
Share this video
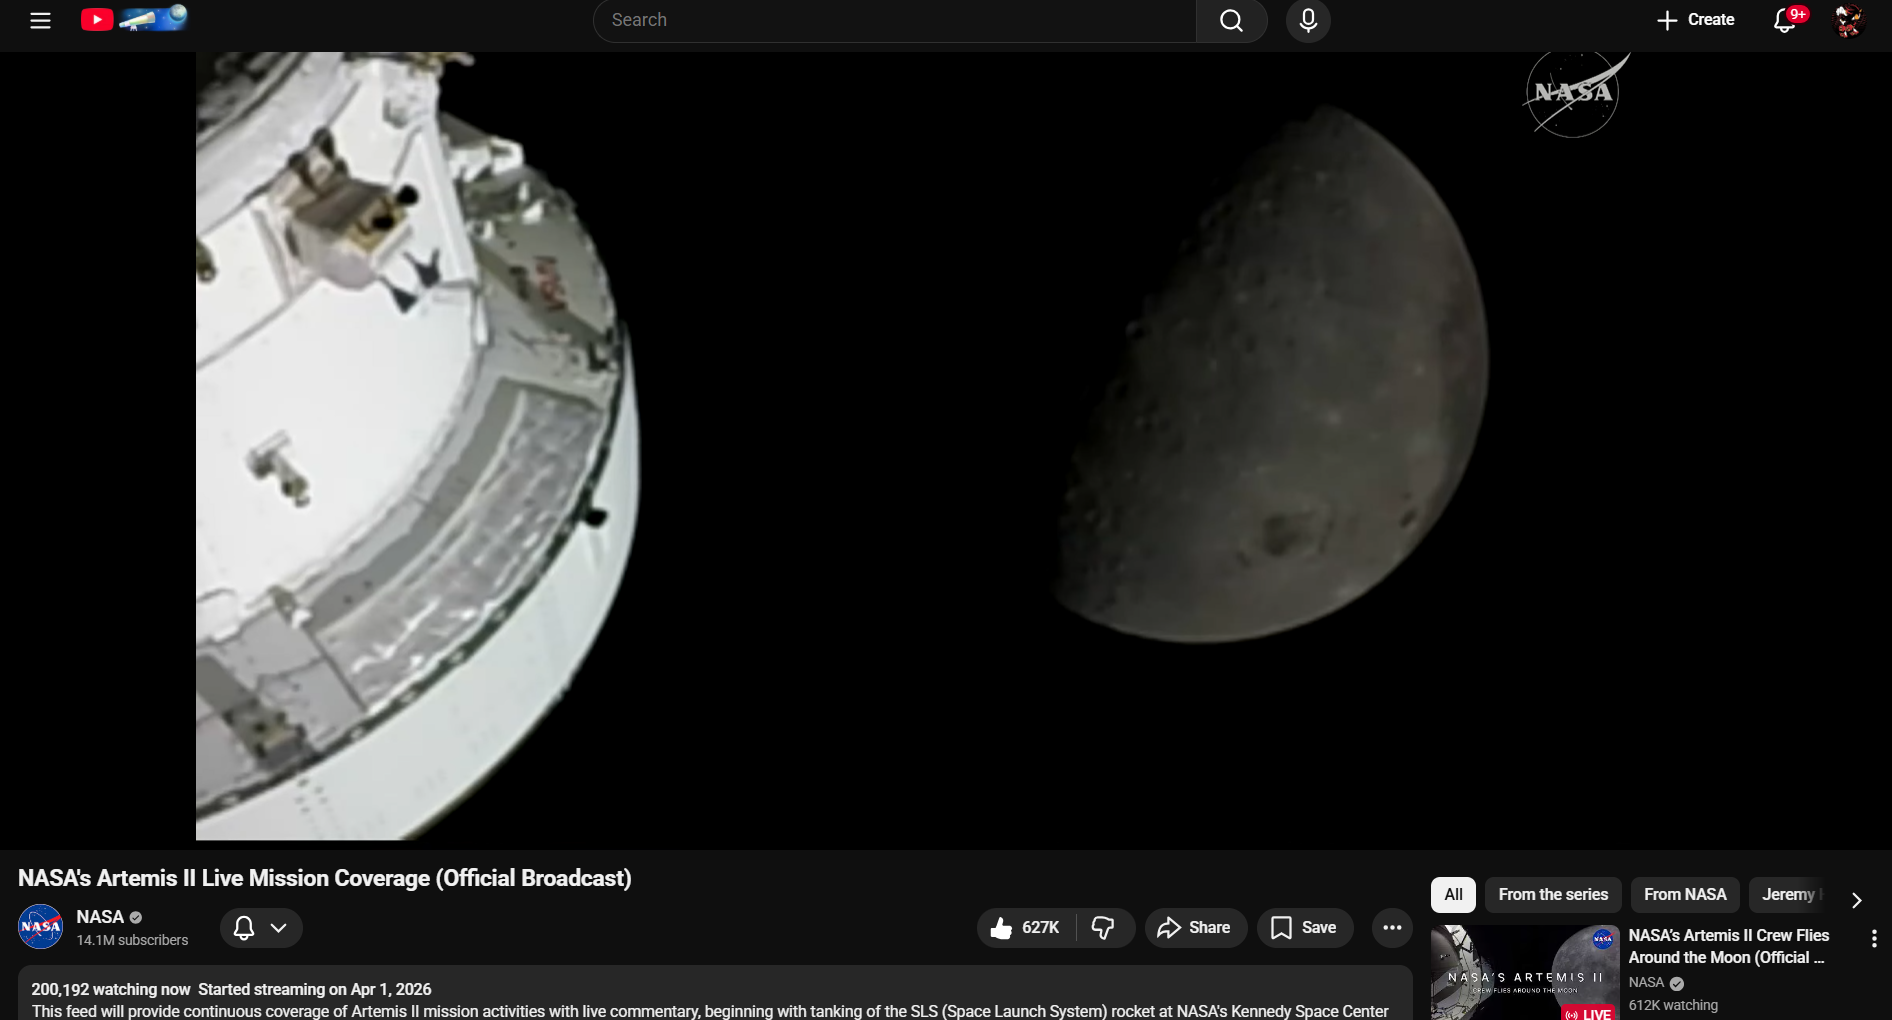(1195, 928)
